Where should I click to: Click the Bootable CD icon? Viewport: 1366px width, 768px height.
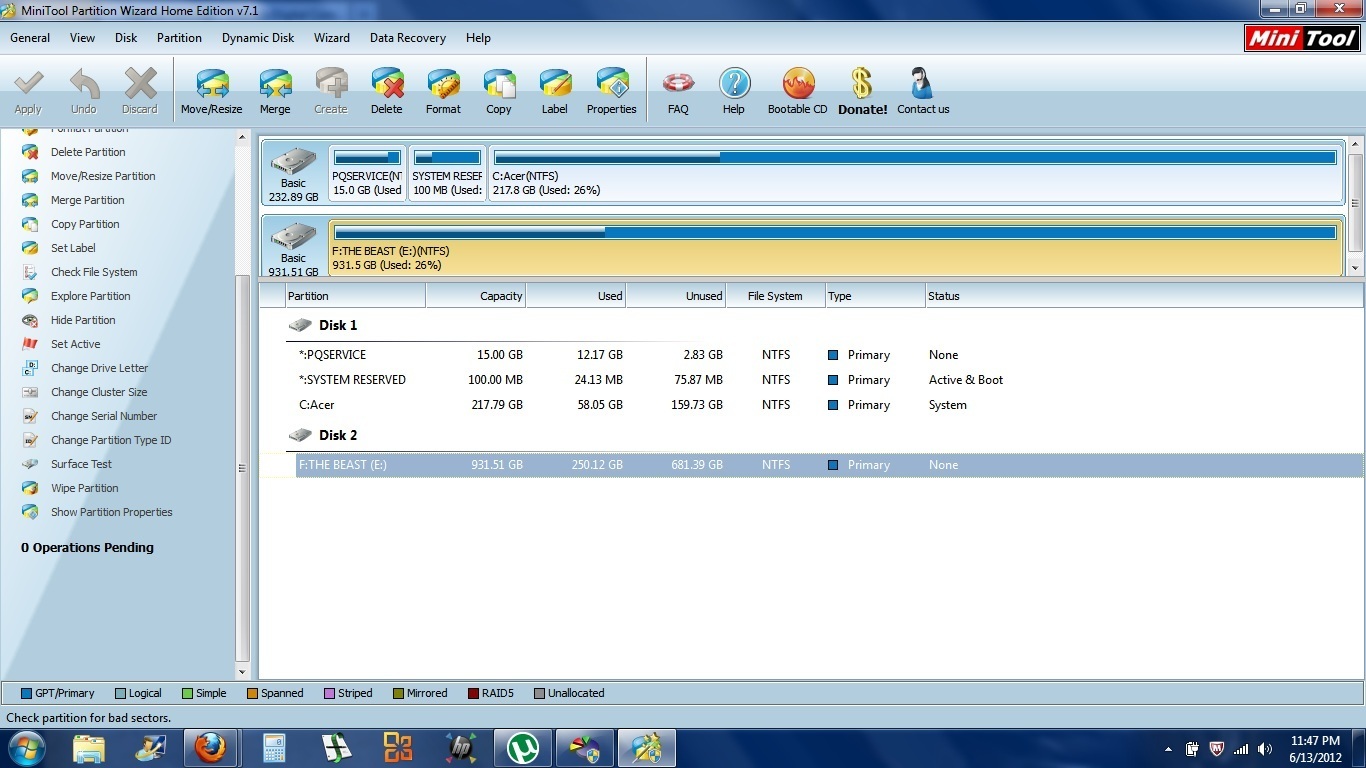tap(797, 91)
